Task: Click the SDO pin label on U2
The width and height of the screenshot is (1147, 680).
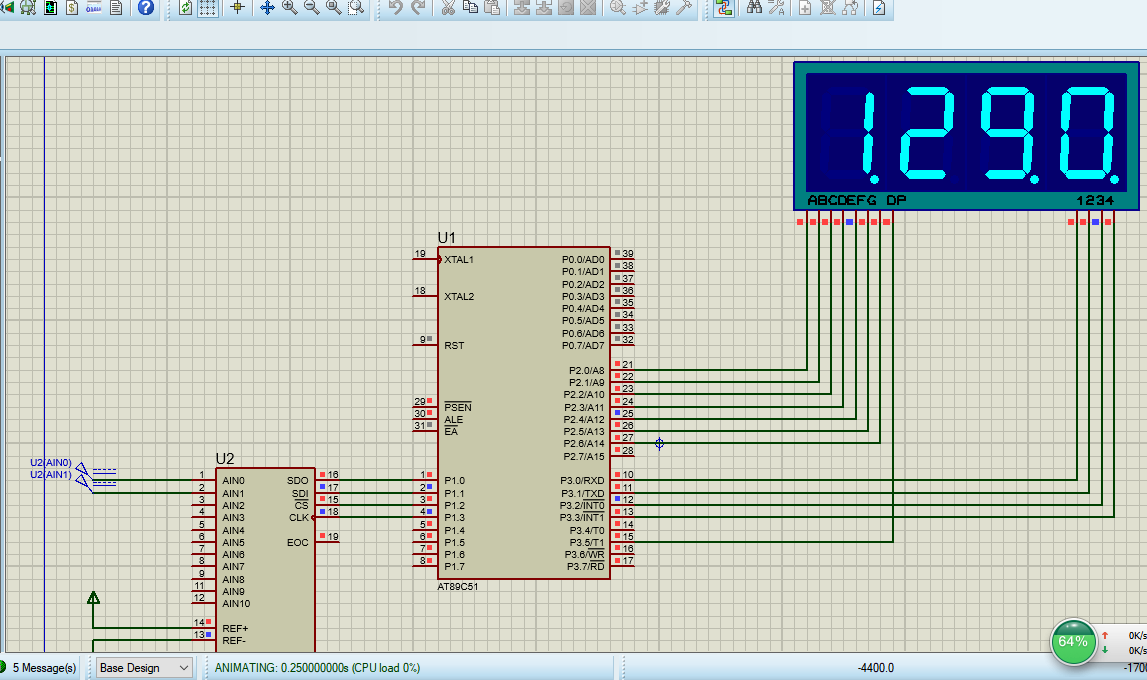Action: pos(298,480)
